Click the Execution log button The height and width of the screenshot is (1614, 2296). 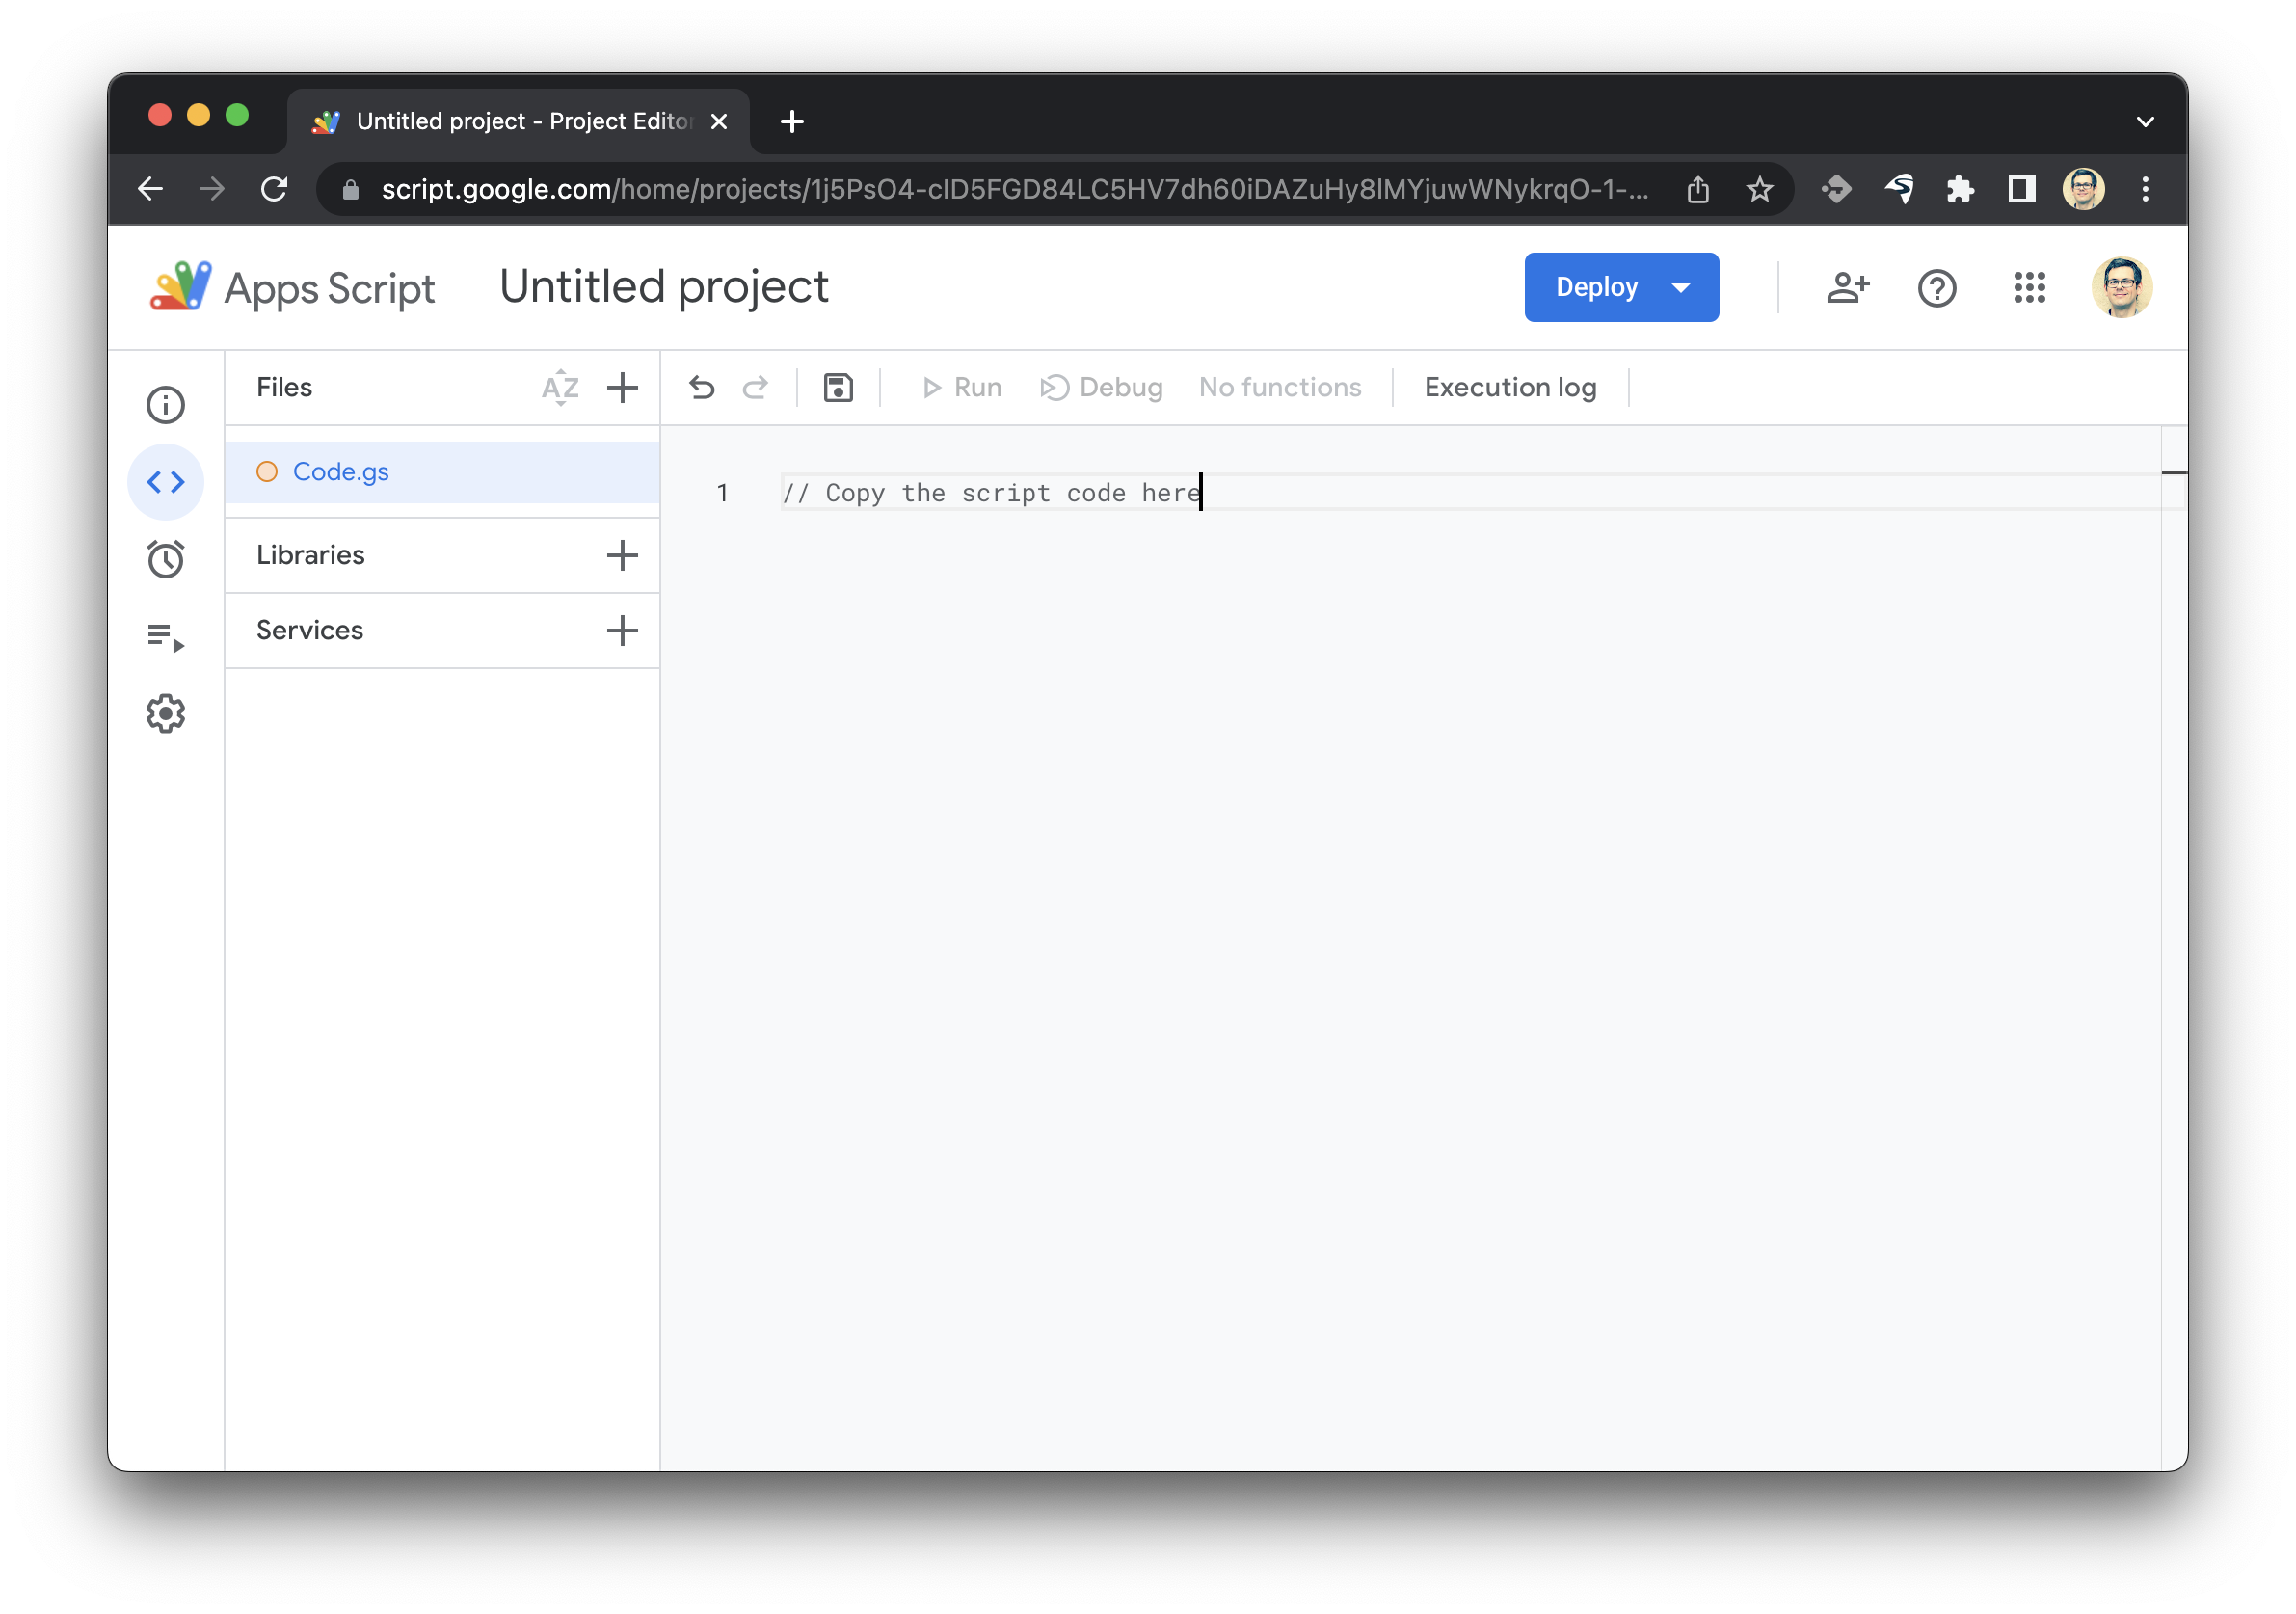(1510, 386)
